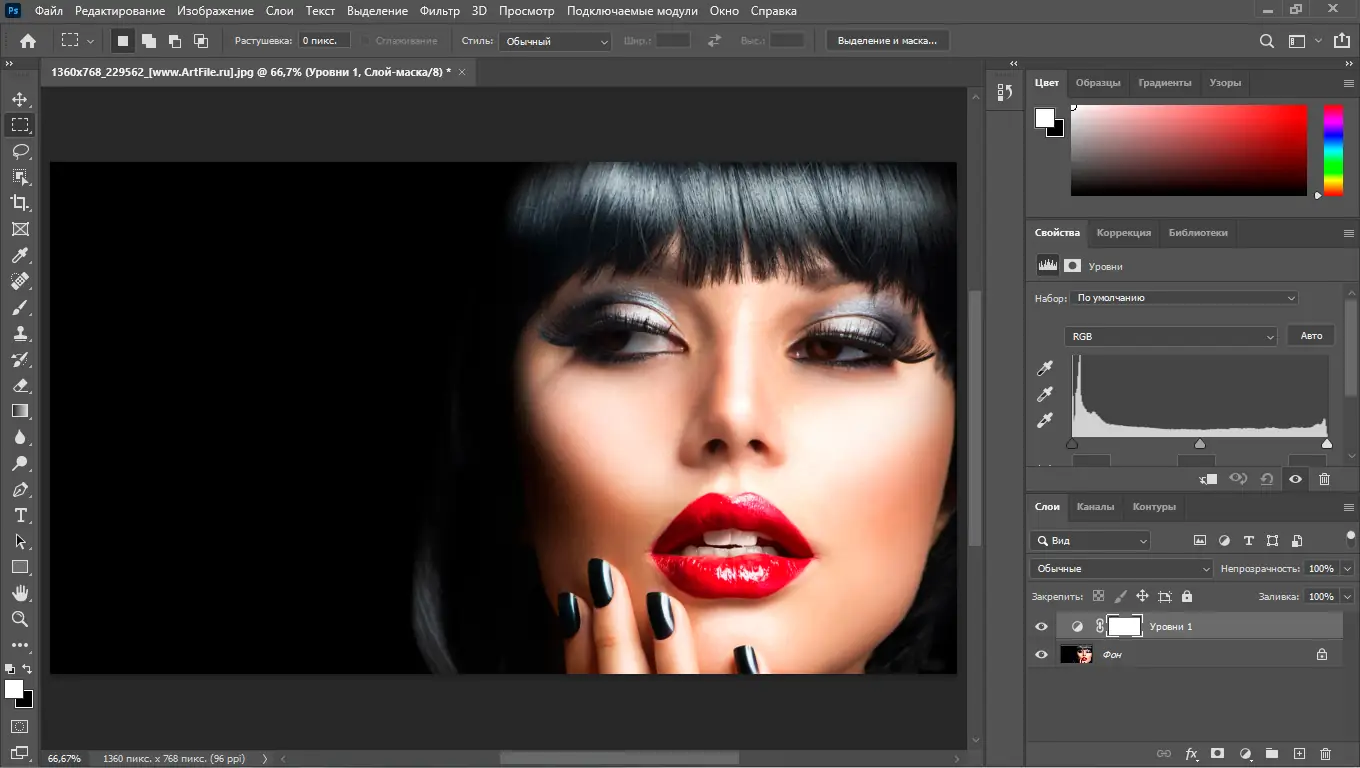Screen dimensions: 1360x768
Task: Click the Авто button
Action: (x=1311, y=336)
